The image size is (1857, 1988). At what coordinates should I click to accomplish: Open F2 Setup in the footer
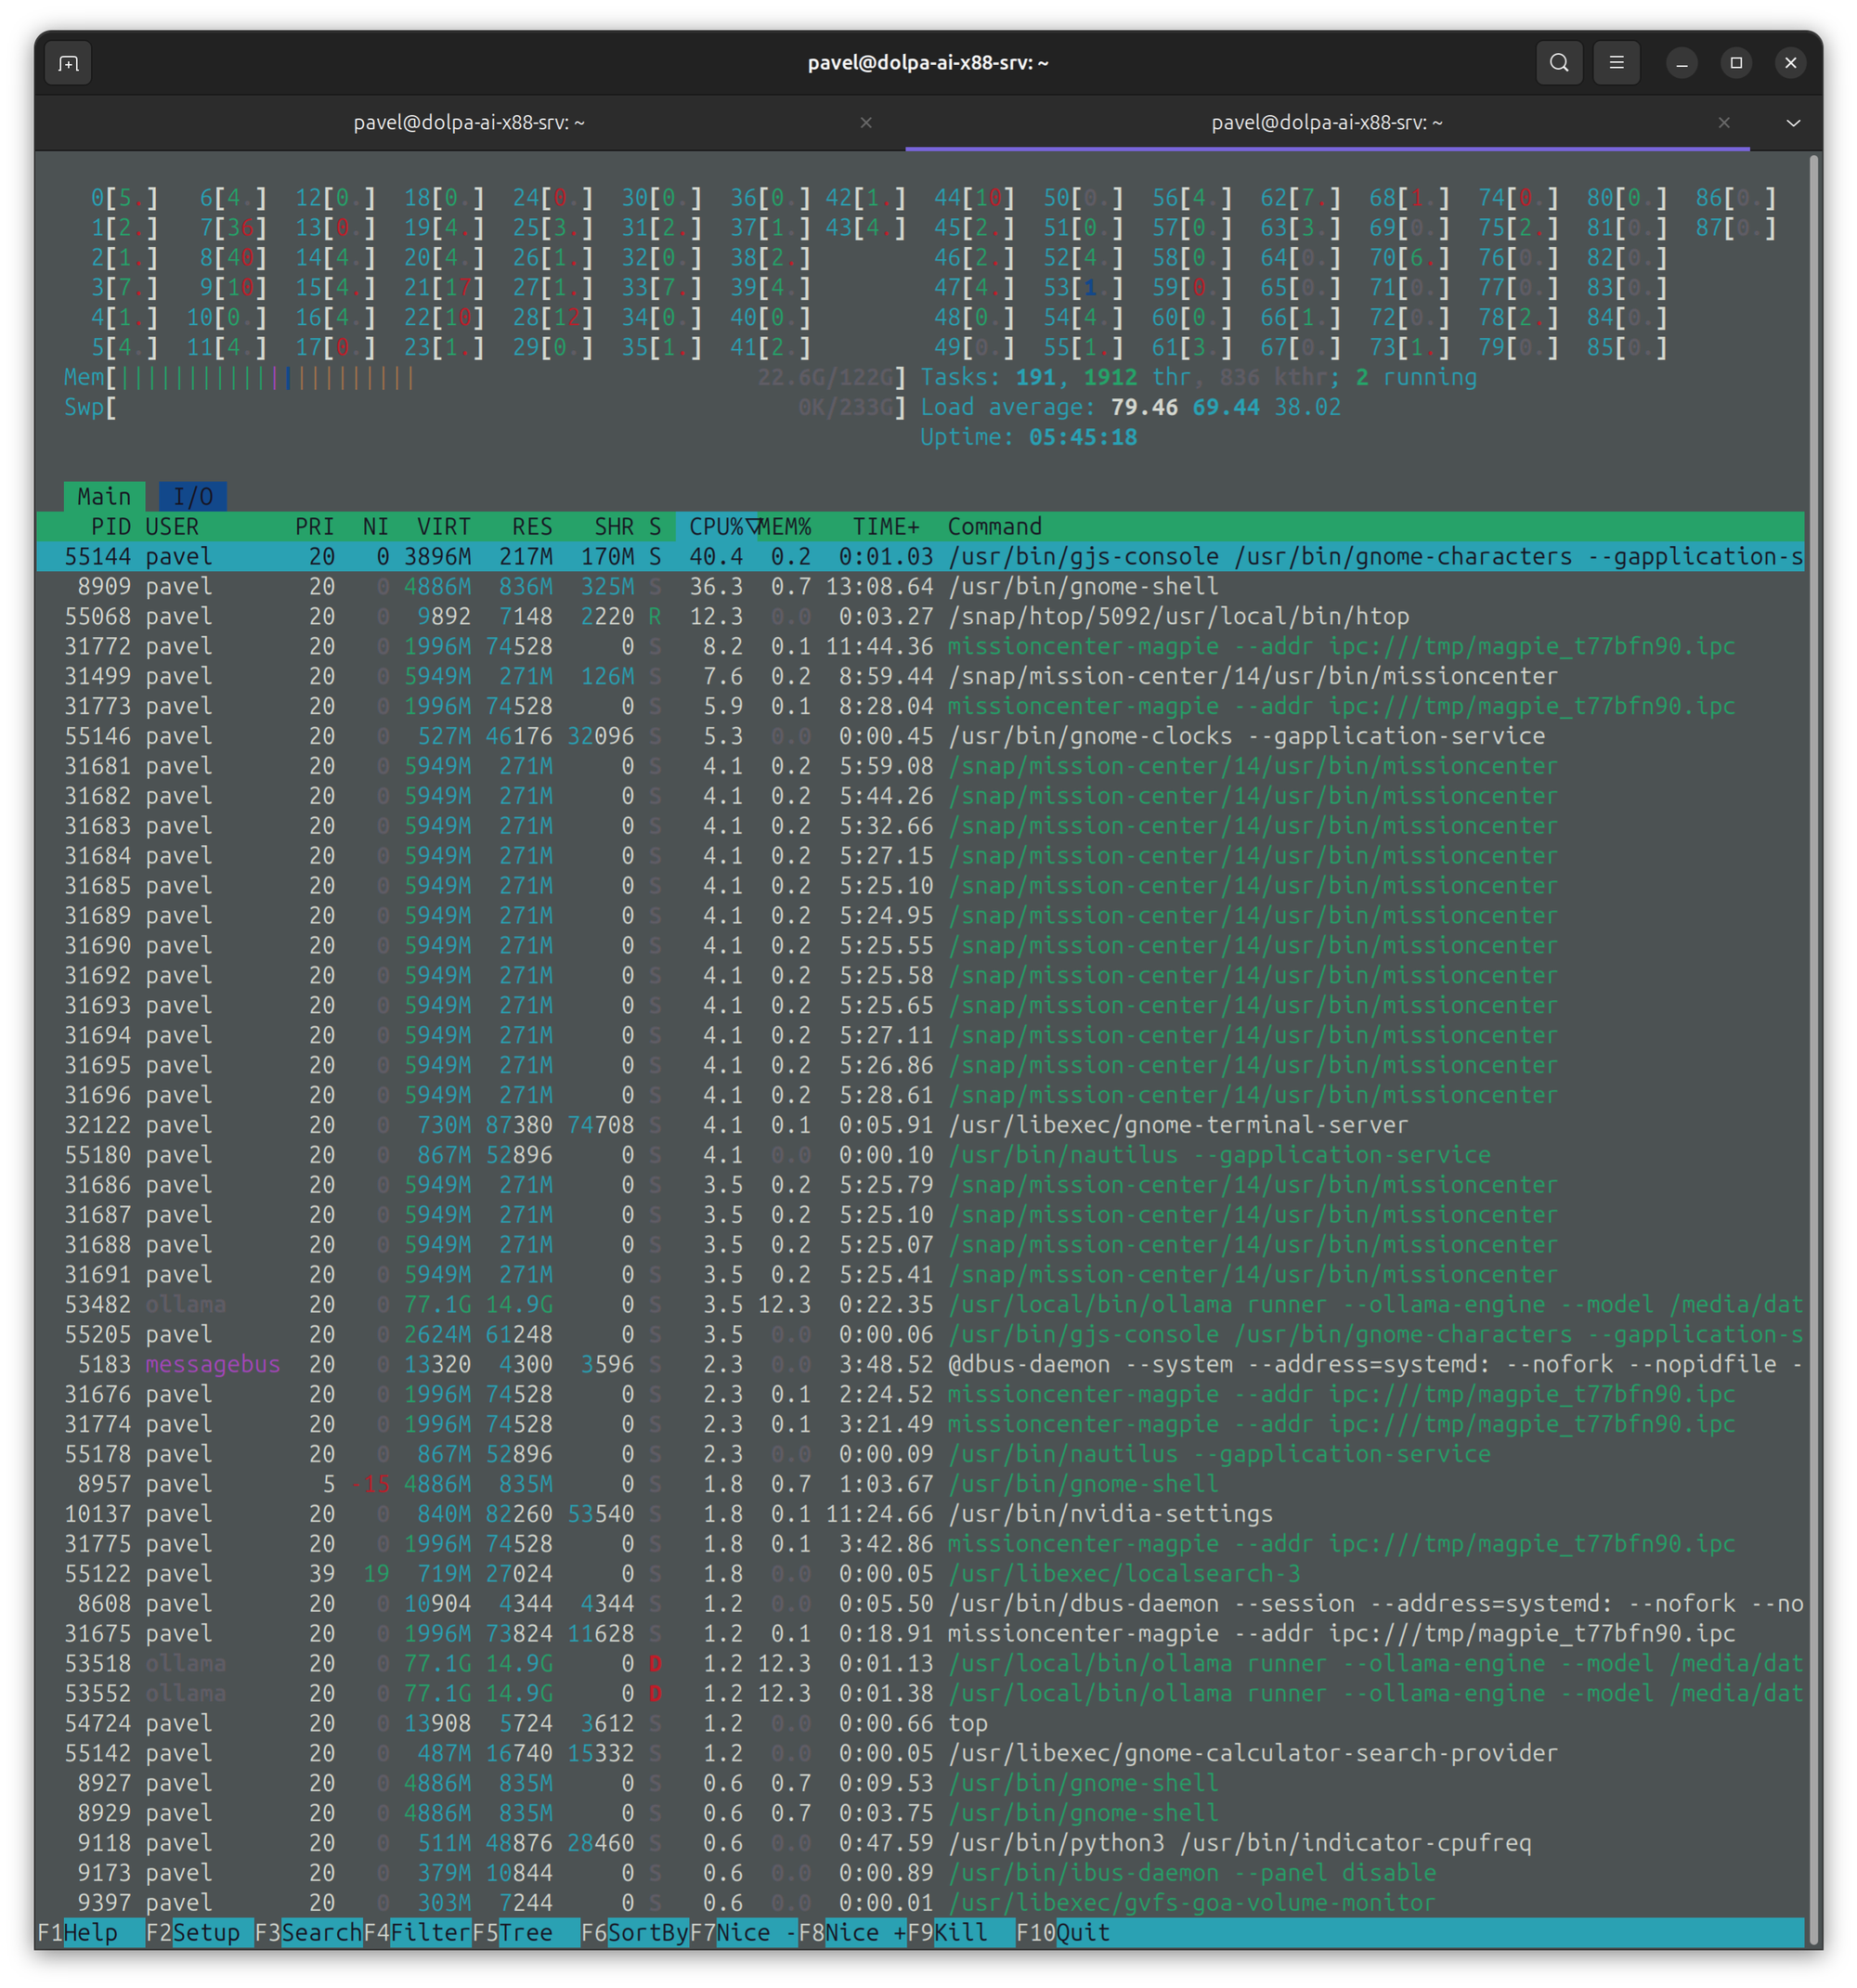pos(205,1932)
